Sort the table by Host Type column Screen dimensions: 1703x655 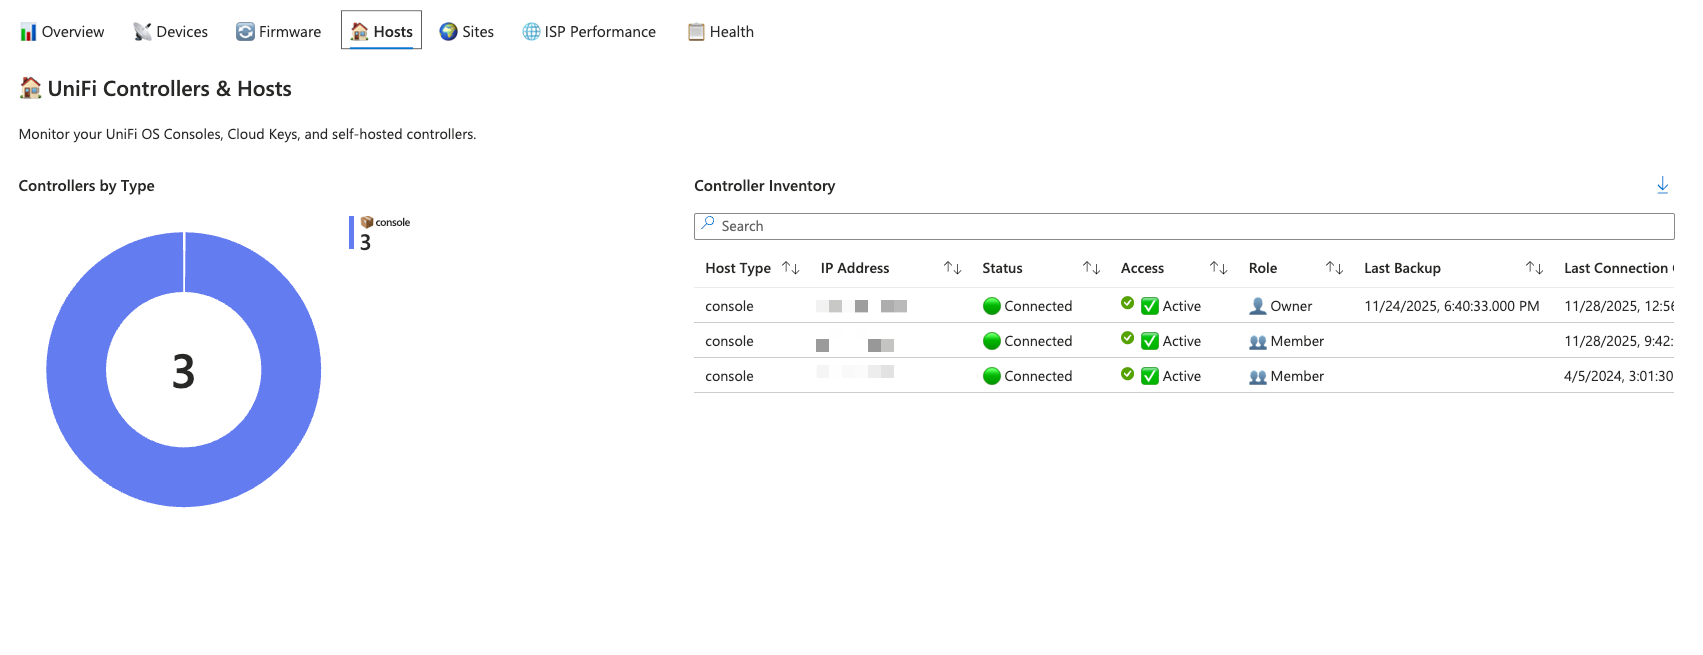[790, 268]
